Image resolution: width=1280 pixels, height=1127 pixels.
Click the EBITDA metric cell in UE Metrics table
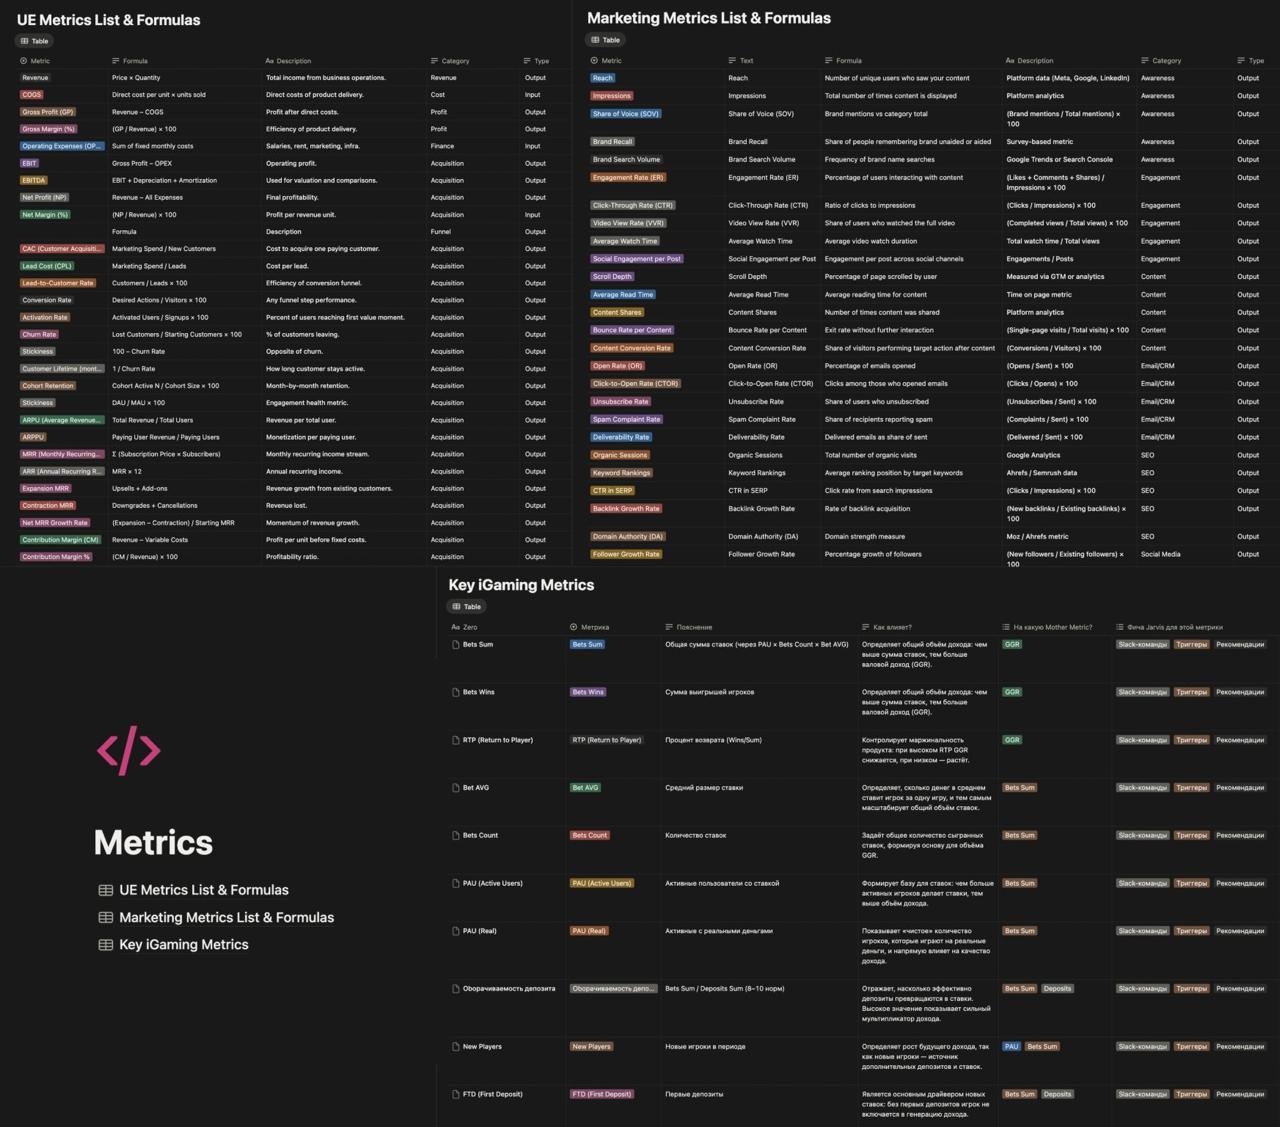tap(34, 181)
